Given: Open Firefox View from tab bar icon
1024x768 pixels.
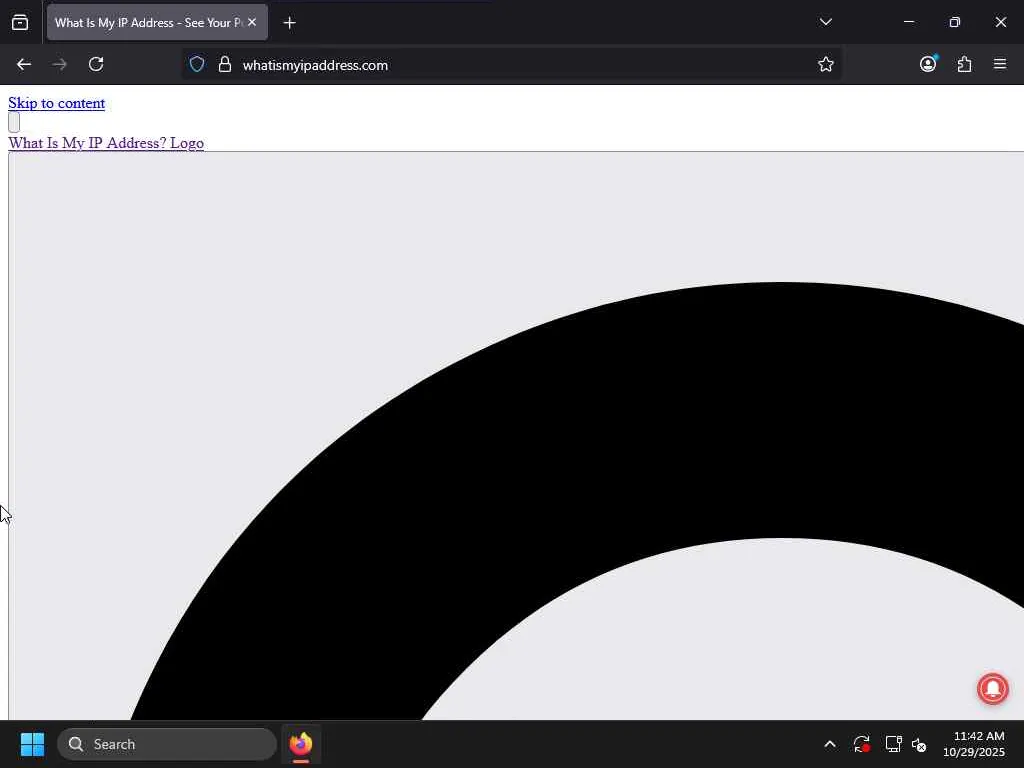Looking at the screenshot, I should pos(20,23).
